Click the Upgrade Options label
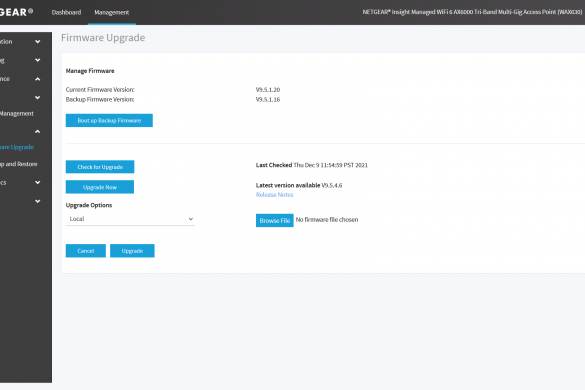The image size is (585, 390). coord(89,205)
